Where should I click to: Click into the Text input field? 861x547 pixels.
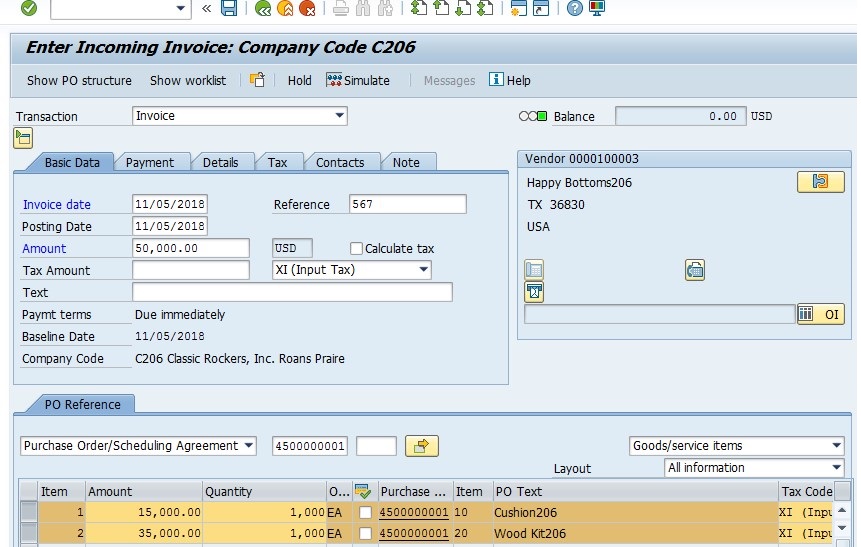click(x=292, y=292)
